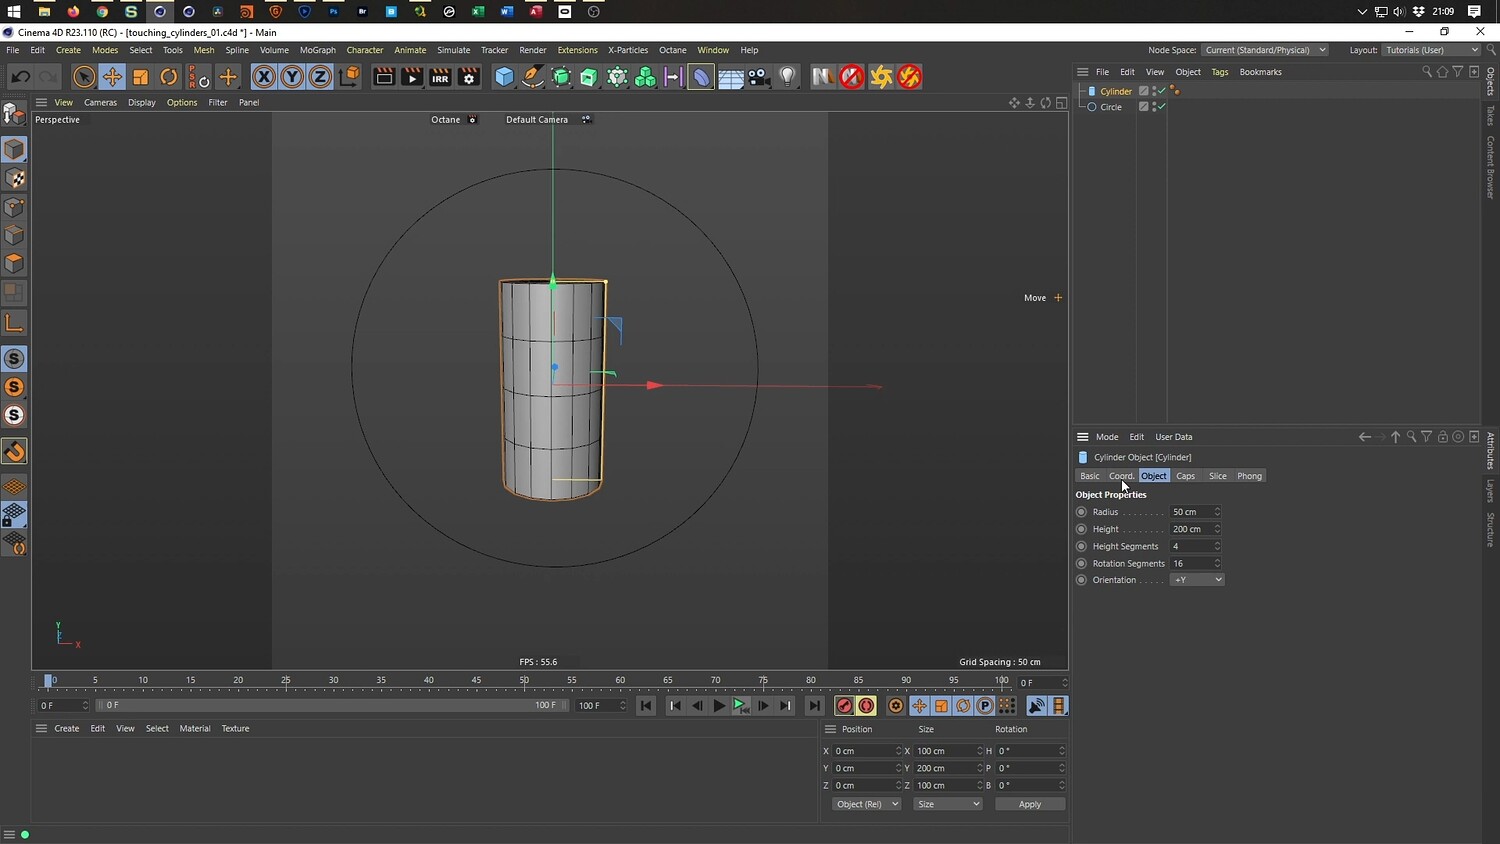
Task: Click the Render to Picture Viewer icon
Action: pos(412,77)
